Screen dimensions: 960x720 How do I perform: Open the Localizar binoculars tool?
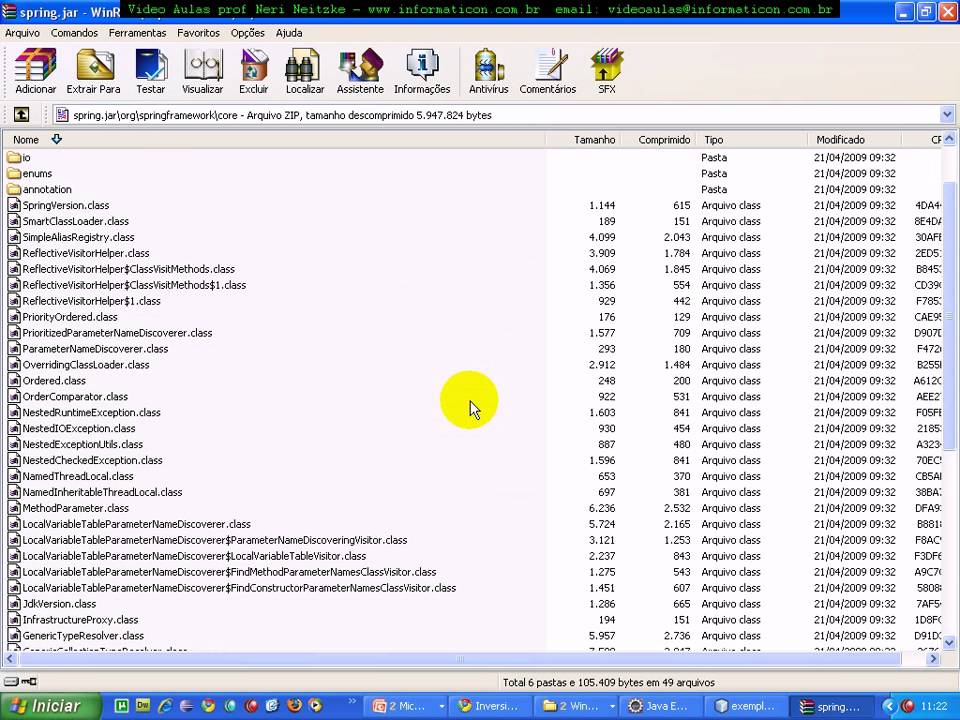coord(305,71)
